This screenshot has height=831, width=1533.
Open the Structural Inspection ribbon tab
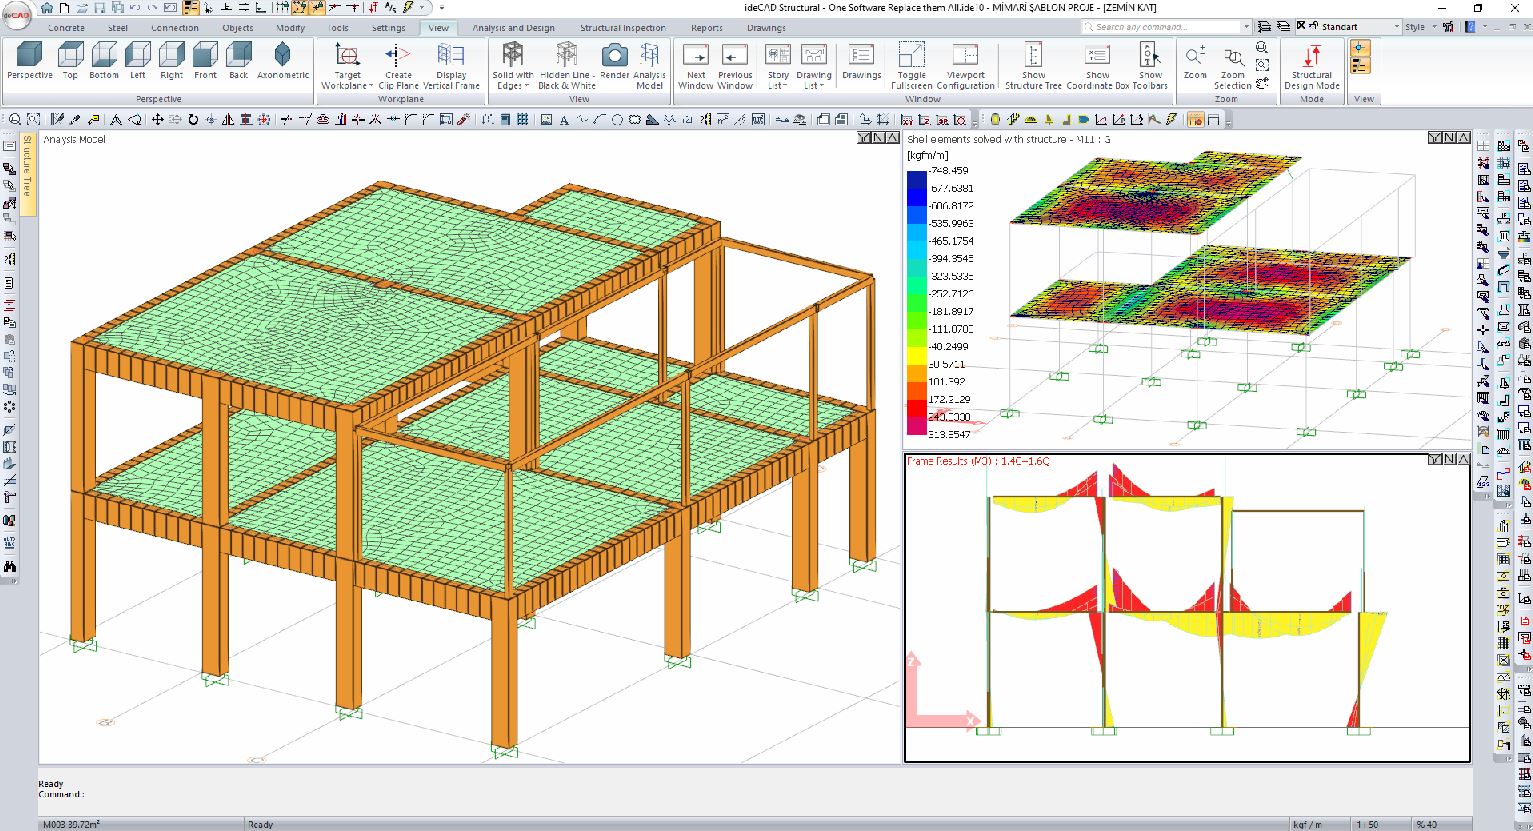[x=623, y=28]
